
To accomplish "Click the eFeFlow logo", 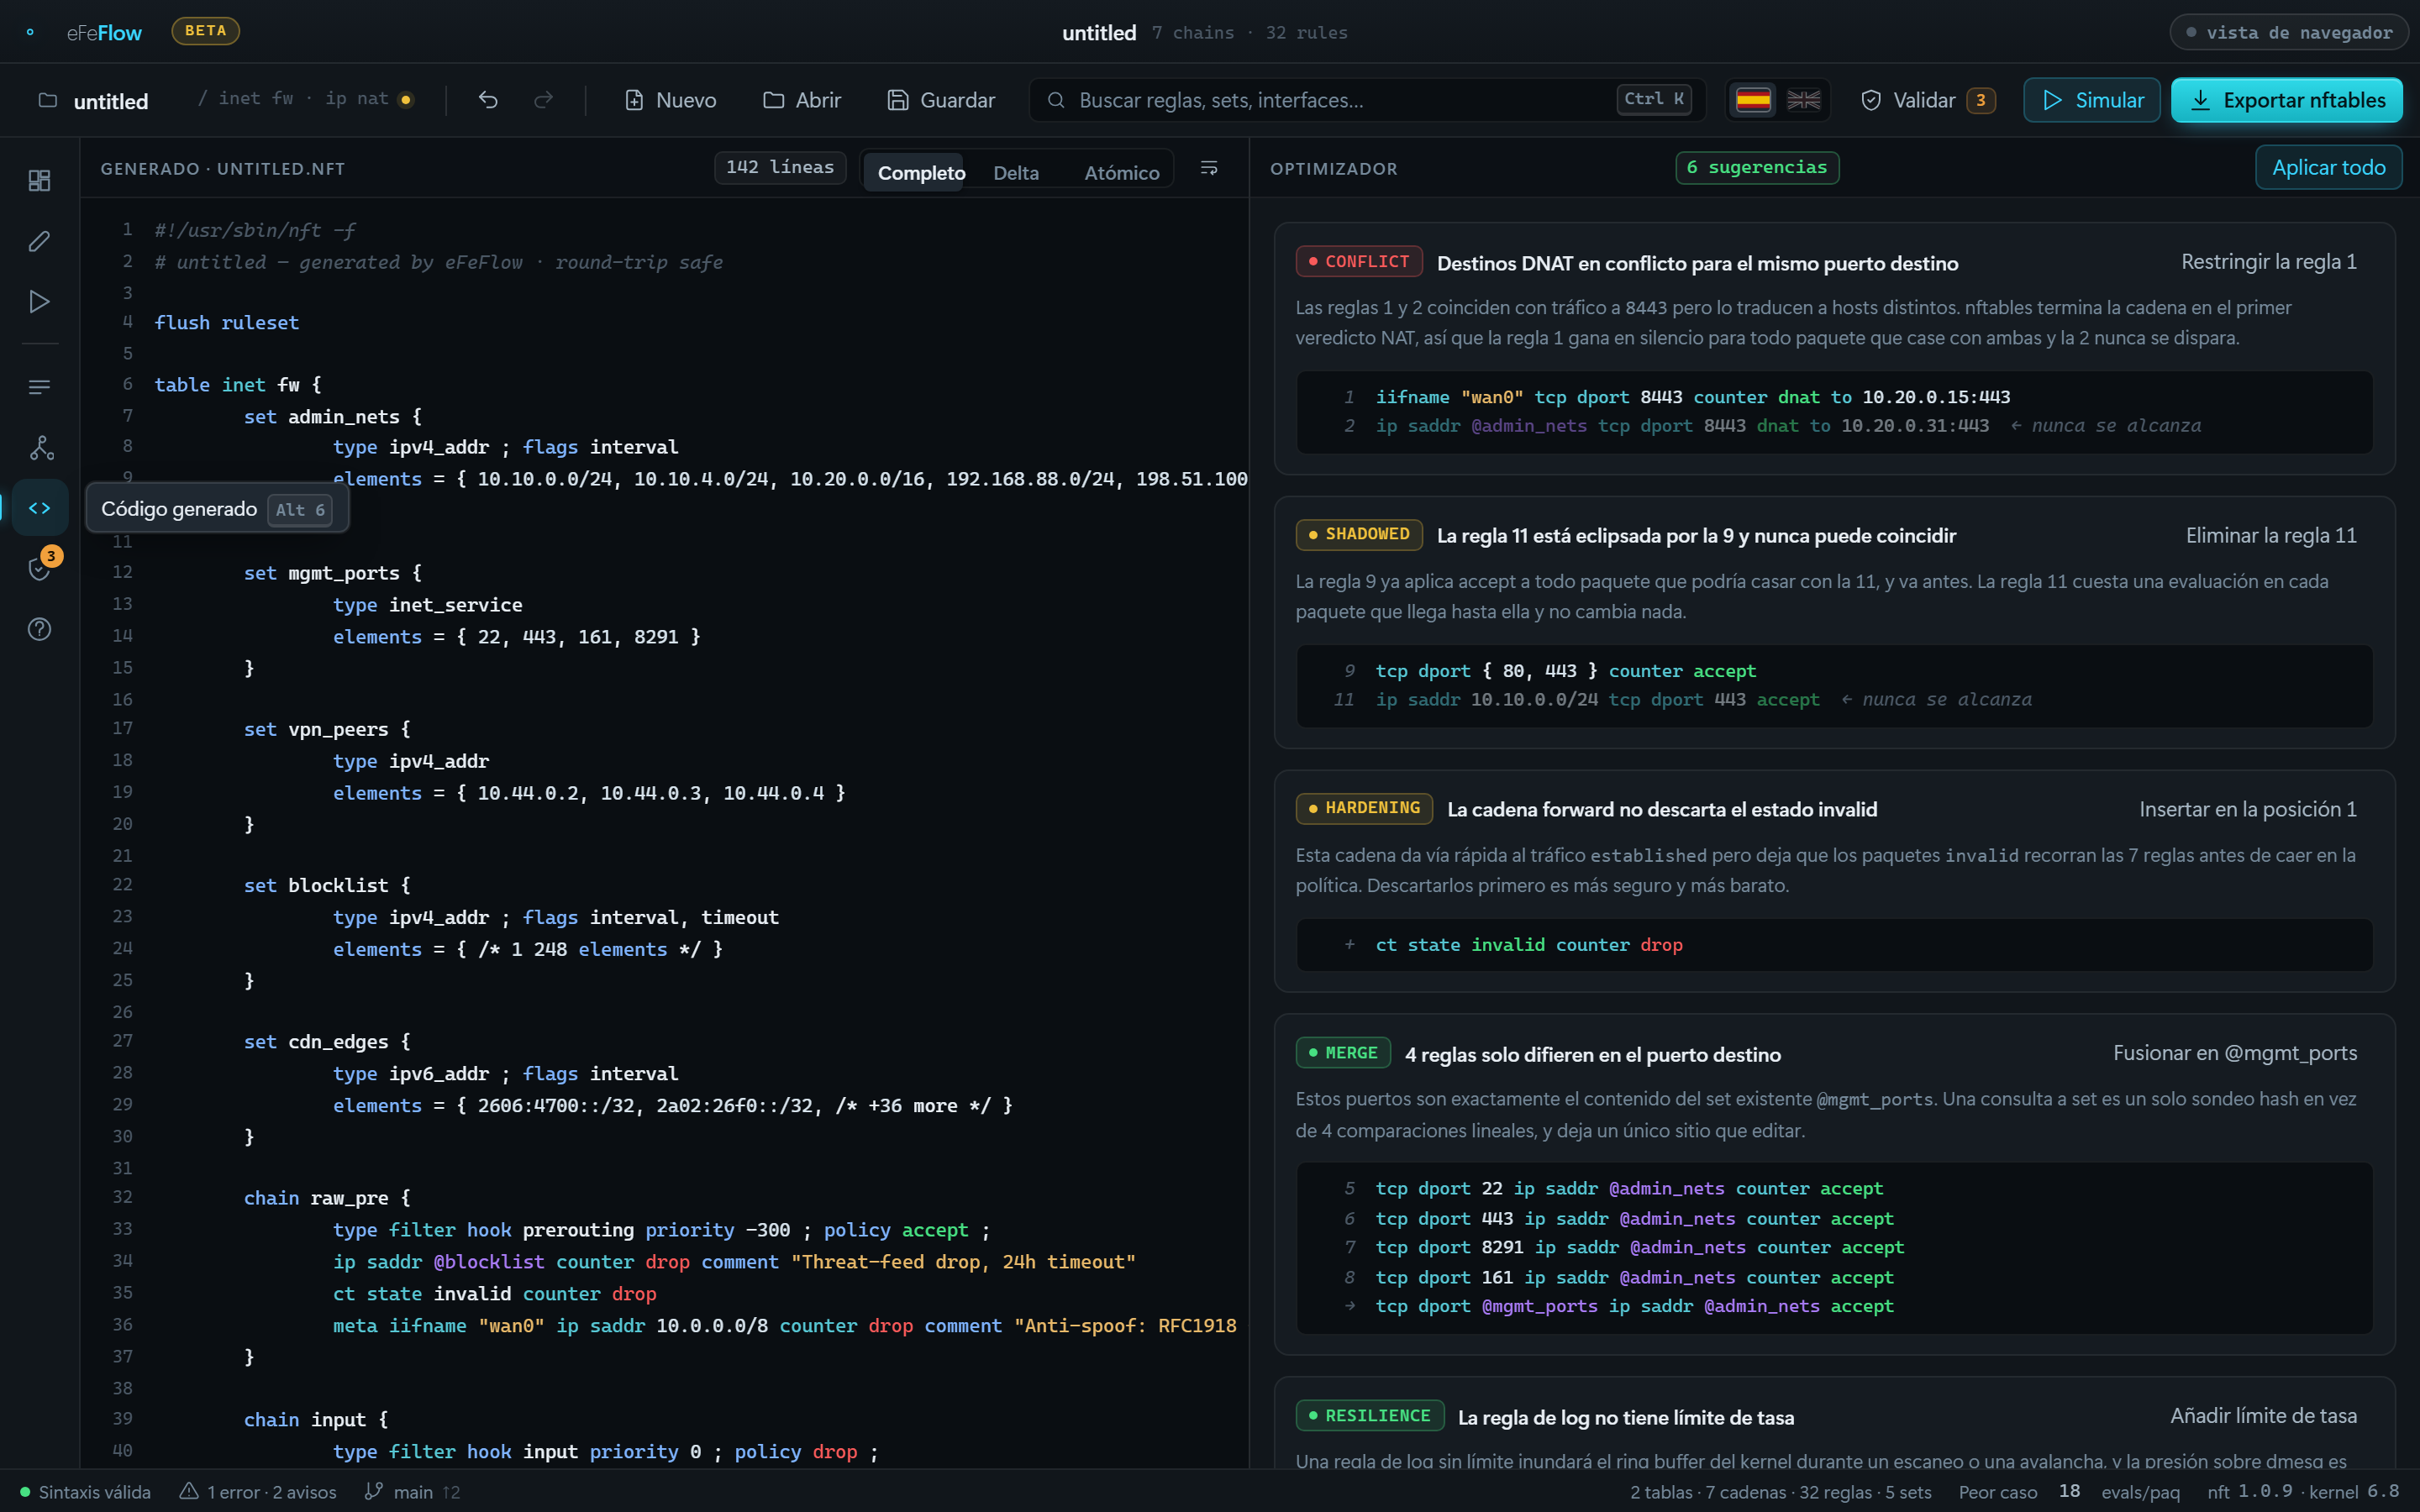I will [104, 33].
